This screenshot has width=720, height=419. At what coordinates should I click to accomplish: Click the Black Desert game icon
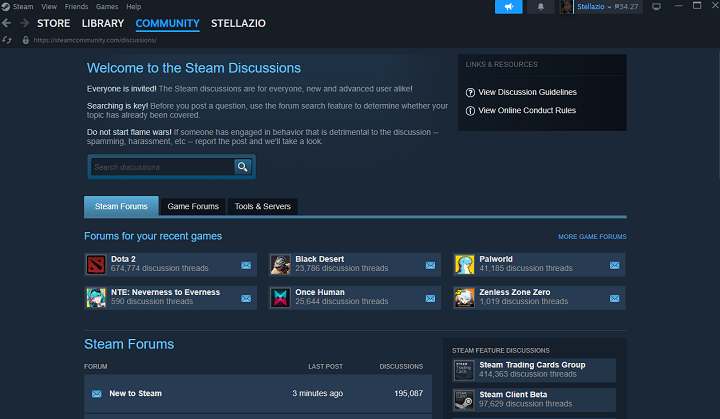[x=280, y=264]
